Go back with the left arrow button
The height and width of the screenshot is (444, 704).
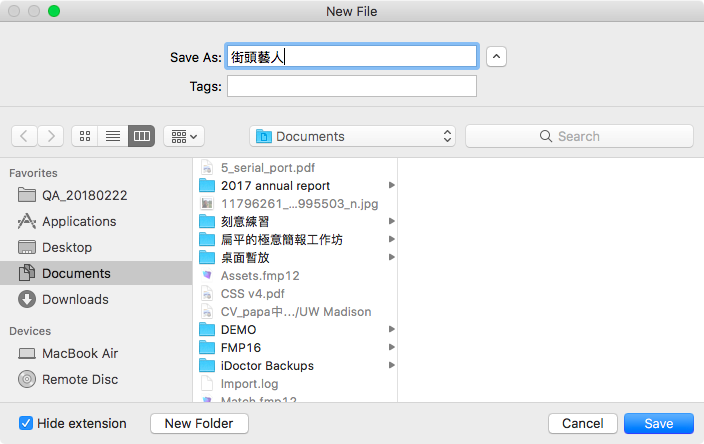tap(24, 136)
